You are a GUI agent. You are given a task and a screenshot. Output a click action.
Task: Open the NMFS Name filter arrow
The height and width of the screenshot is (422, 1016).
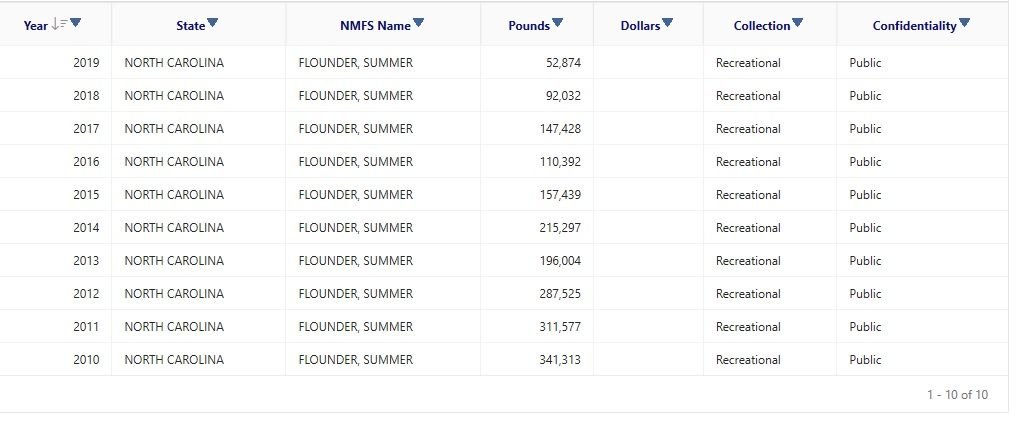tap(419, 23)
